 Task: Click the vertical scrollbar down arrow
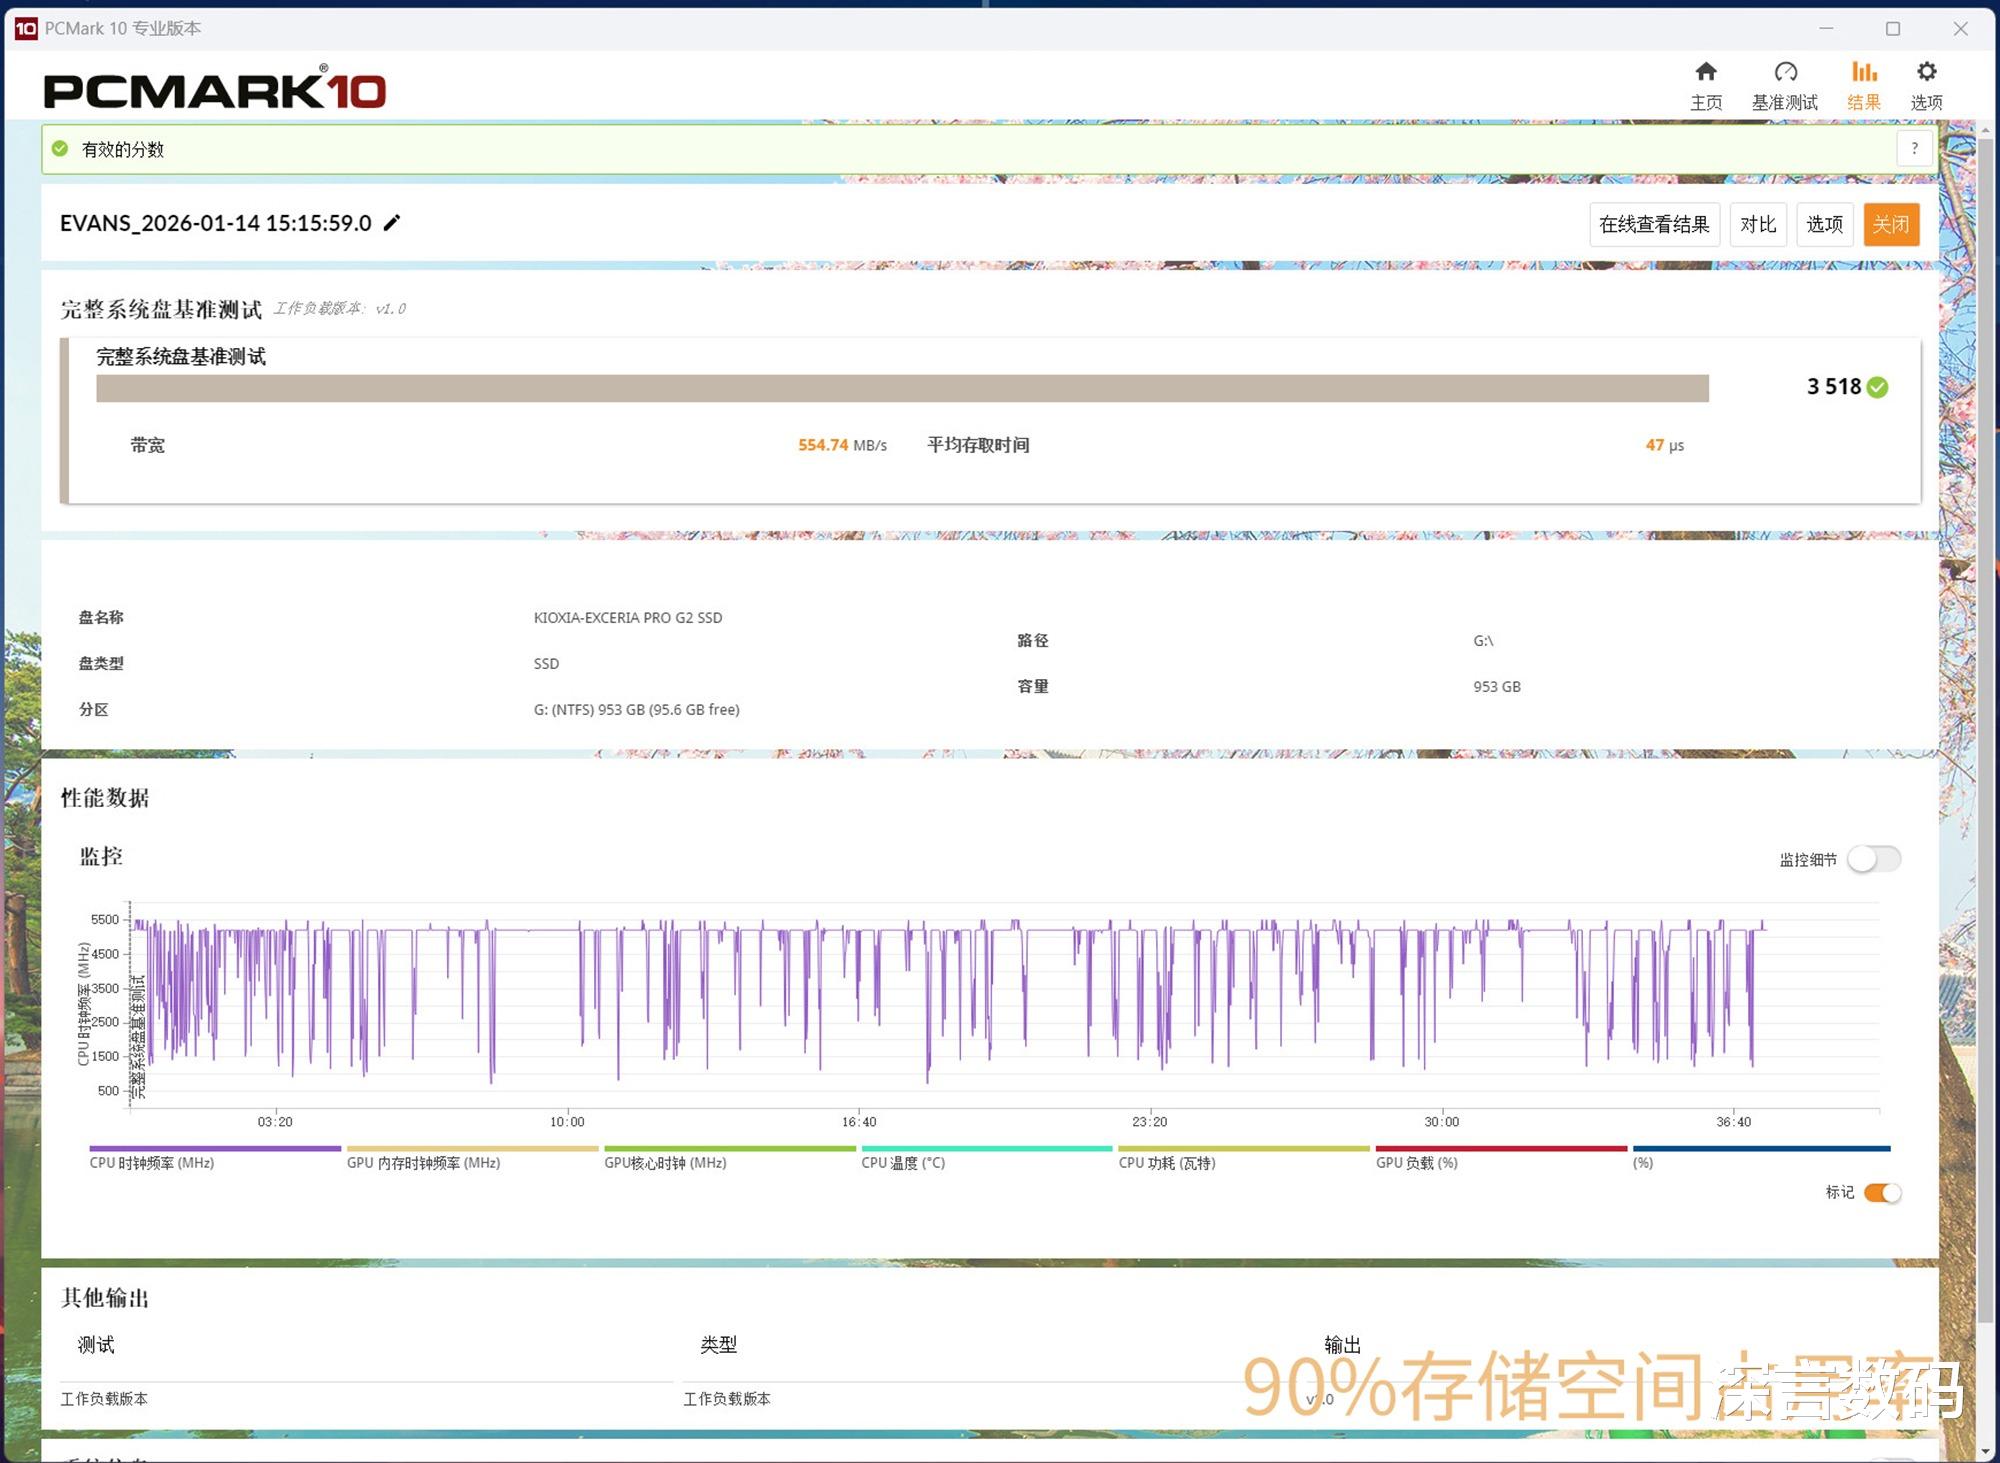pyautogui.click(x=1985, y=1451)
